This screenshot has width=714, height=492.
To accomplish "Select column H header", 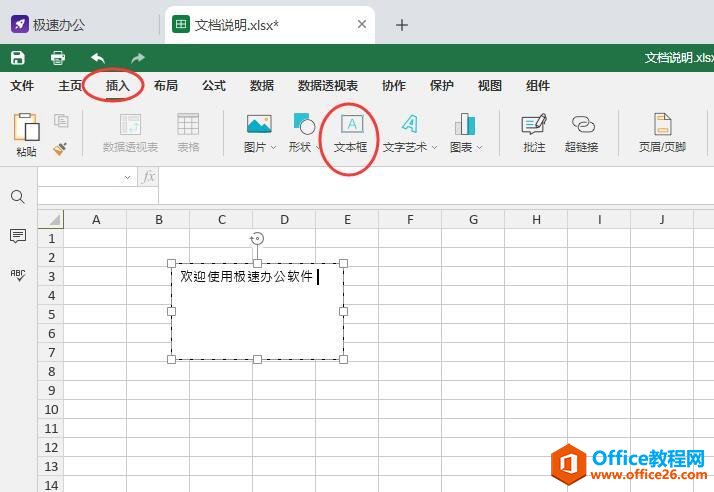I will click(x=536, y=220).
